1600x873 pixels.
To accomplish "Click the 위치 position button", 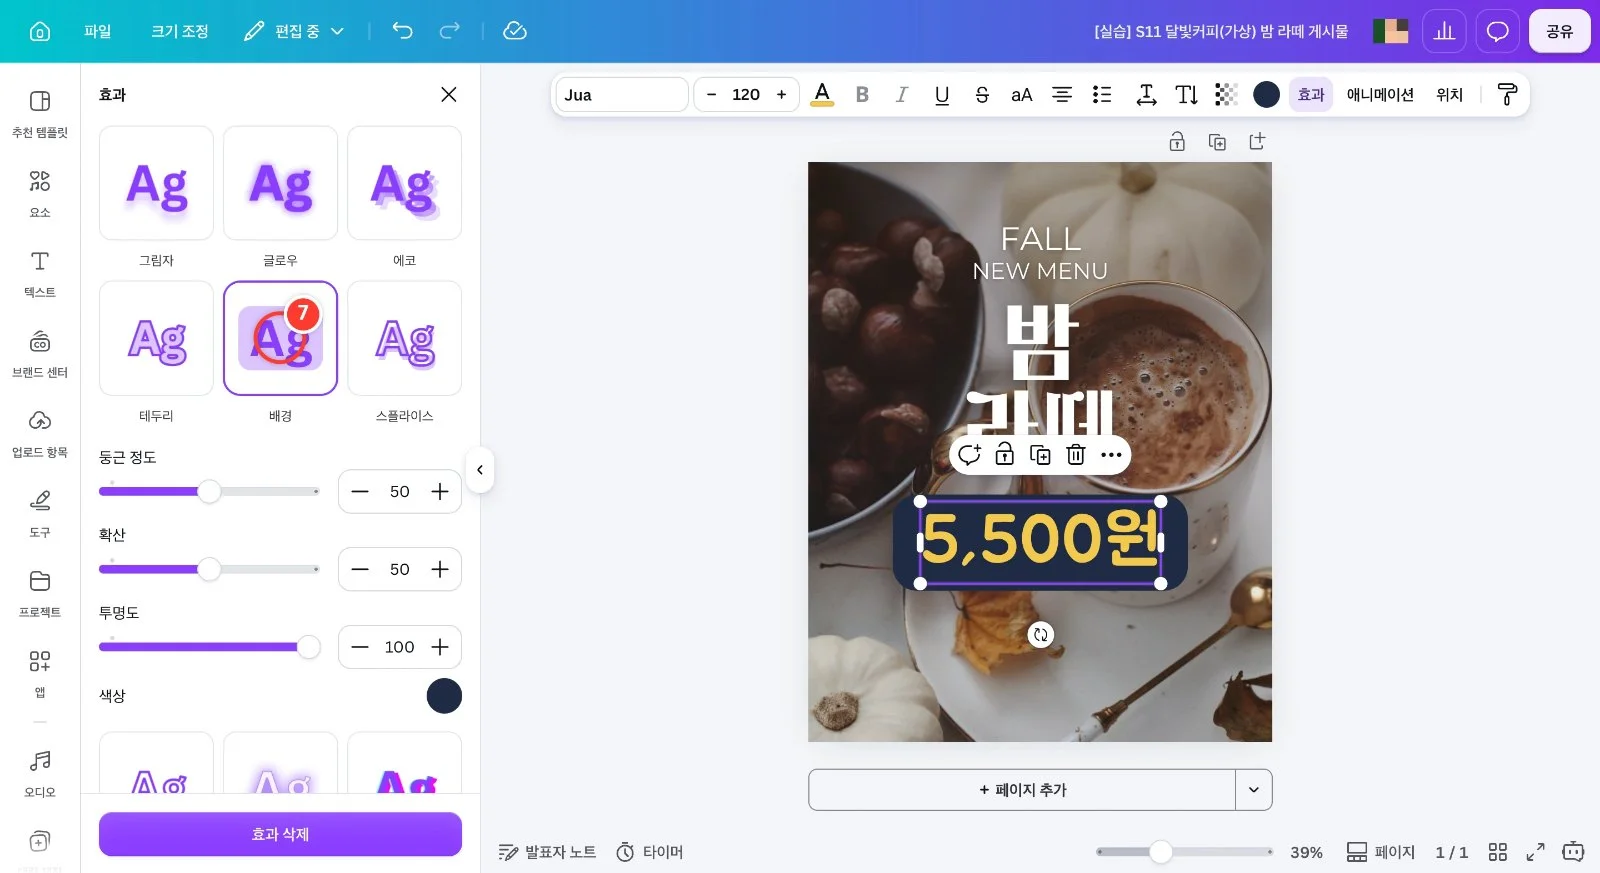I will pyautogui.click(x=1449, y=95).
